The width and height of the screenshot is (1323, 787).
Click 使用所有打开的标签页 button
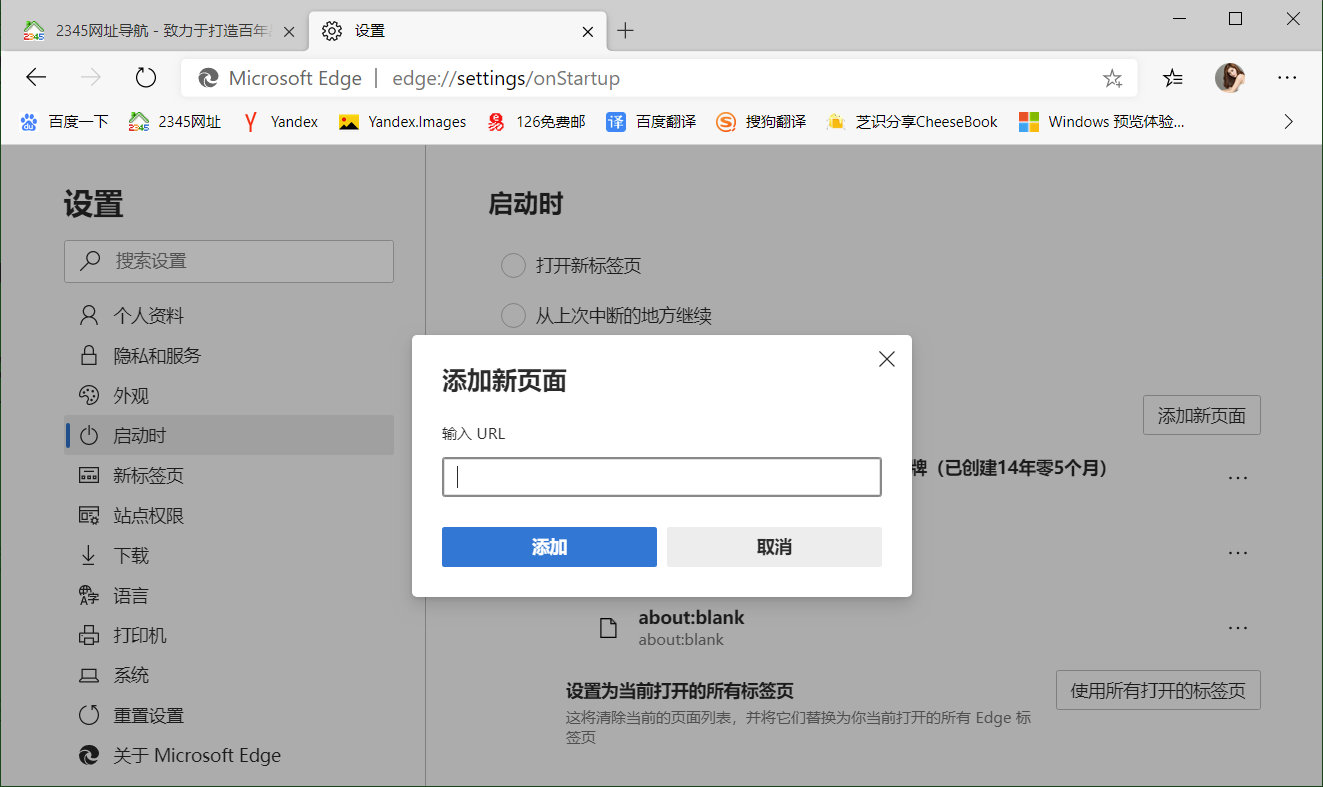(x=1158, y=690)
